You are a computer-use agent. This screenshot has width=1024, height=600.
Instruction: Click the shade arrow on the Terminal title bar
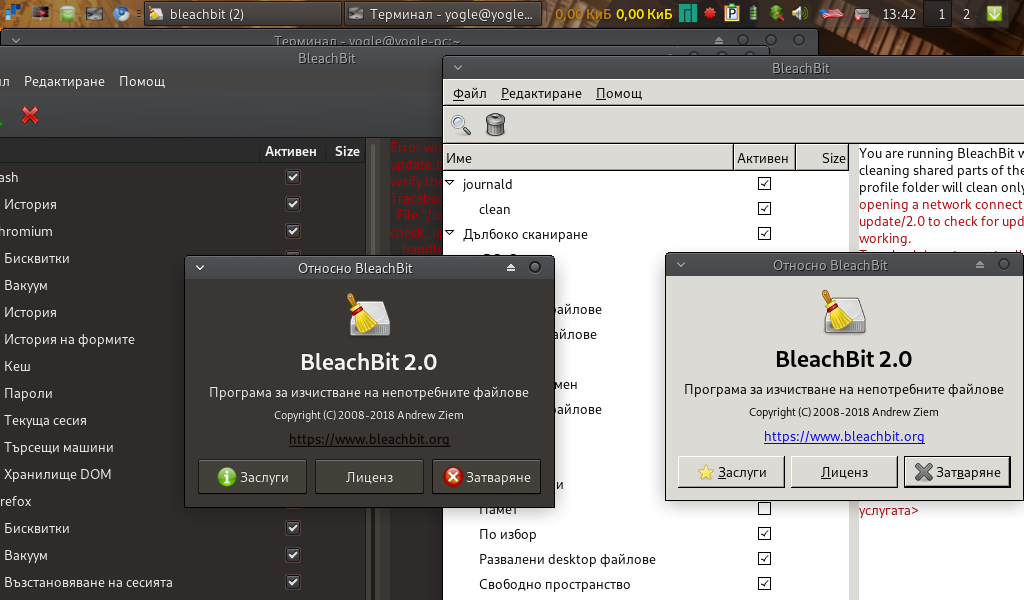719,40
